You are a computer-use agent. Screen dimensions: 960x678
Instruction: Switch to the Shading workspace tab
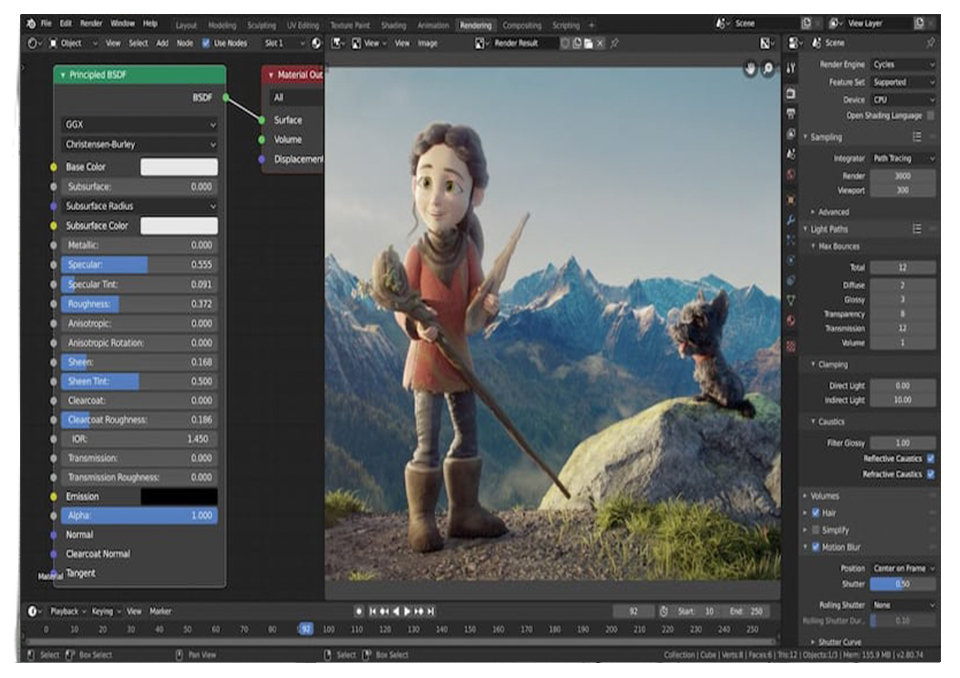tap(394, 26)
